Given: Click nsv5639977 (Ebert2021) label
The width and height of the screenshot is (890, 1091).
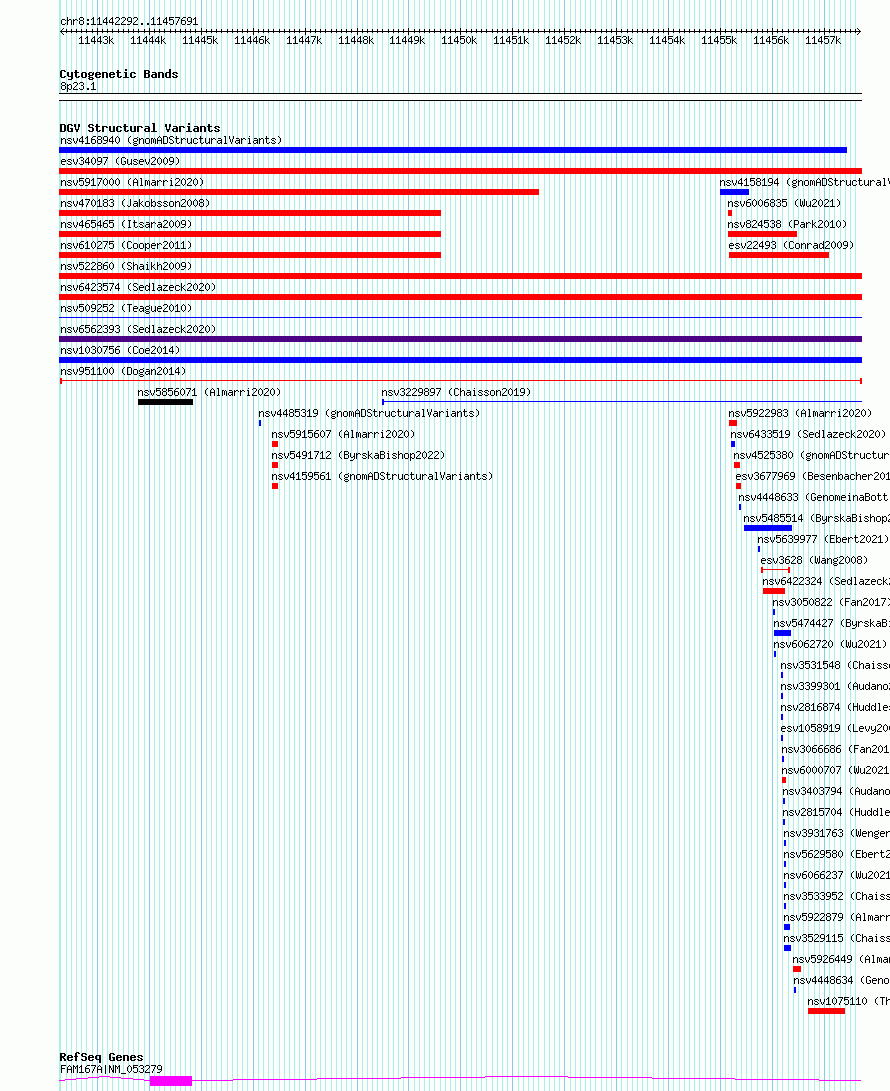Looking at the screenshot, I should click(823, 539).
